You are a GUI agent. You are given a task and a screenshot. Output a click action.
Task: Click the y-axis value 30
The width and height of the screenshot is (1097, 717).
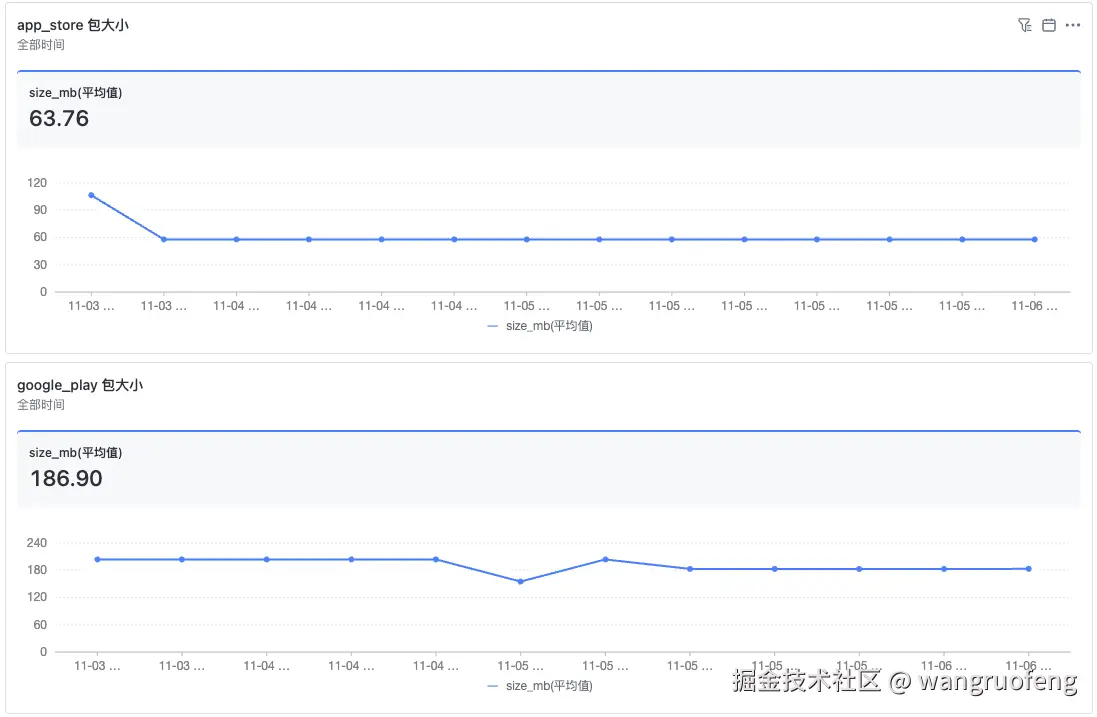40,265
